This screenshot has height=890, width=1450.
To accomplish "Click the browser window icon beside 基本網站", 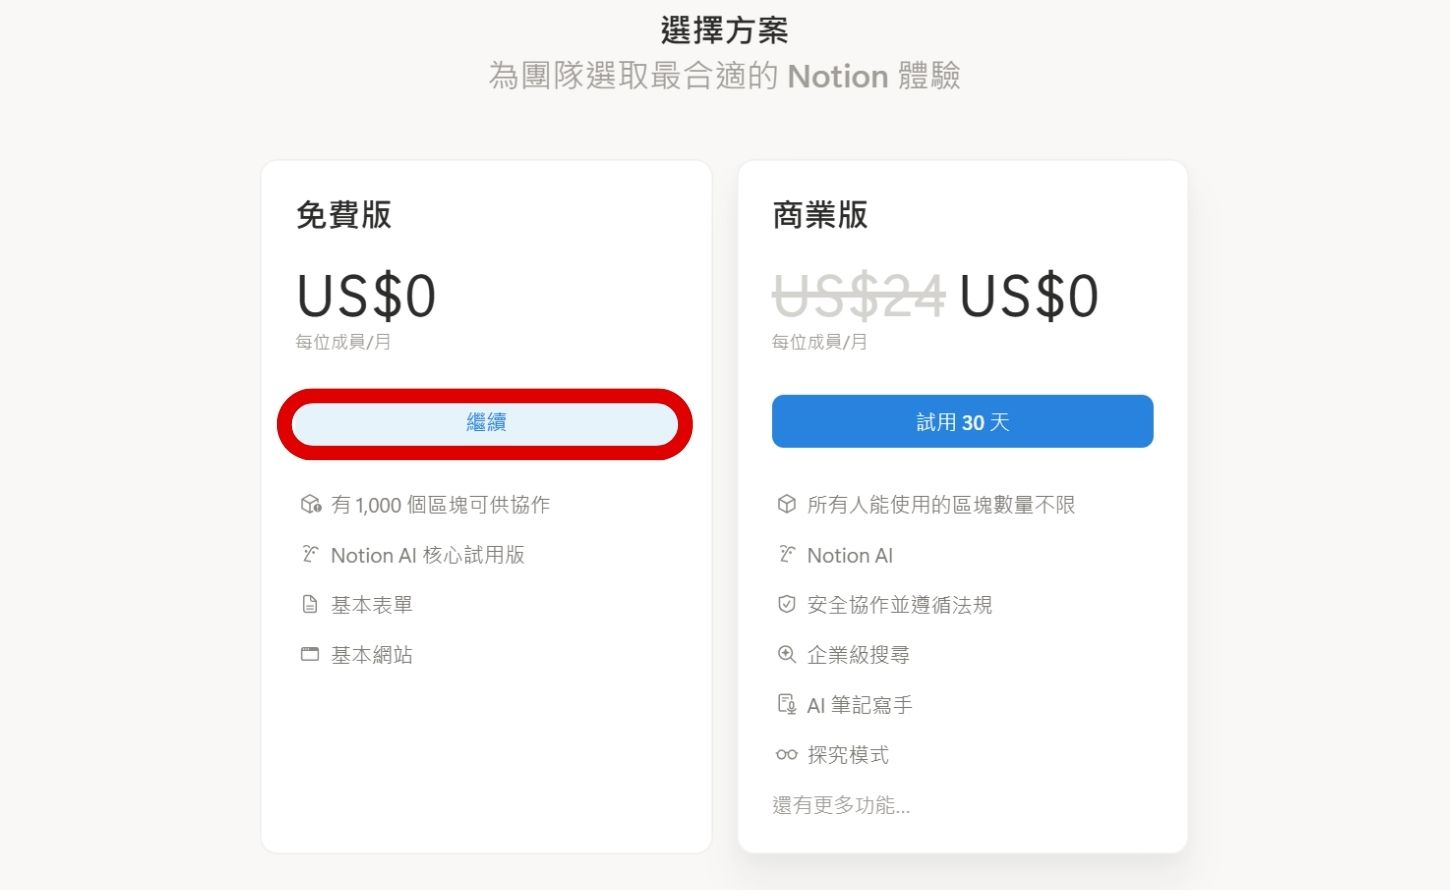I will (310, 654).
